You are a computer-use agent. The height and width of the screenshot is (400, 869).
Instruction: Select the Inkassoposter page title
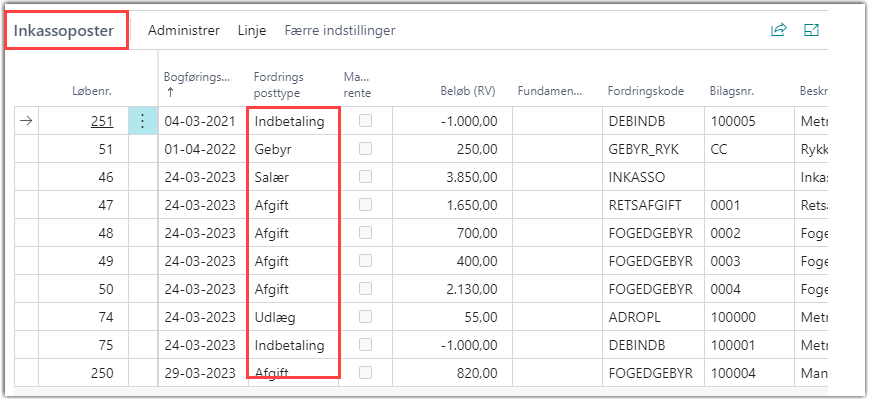tap(70, 30)
